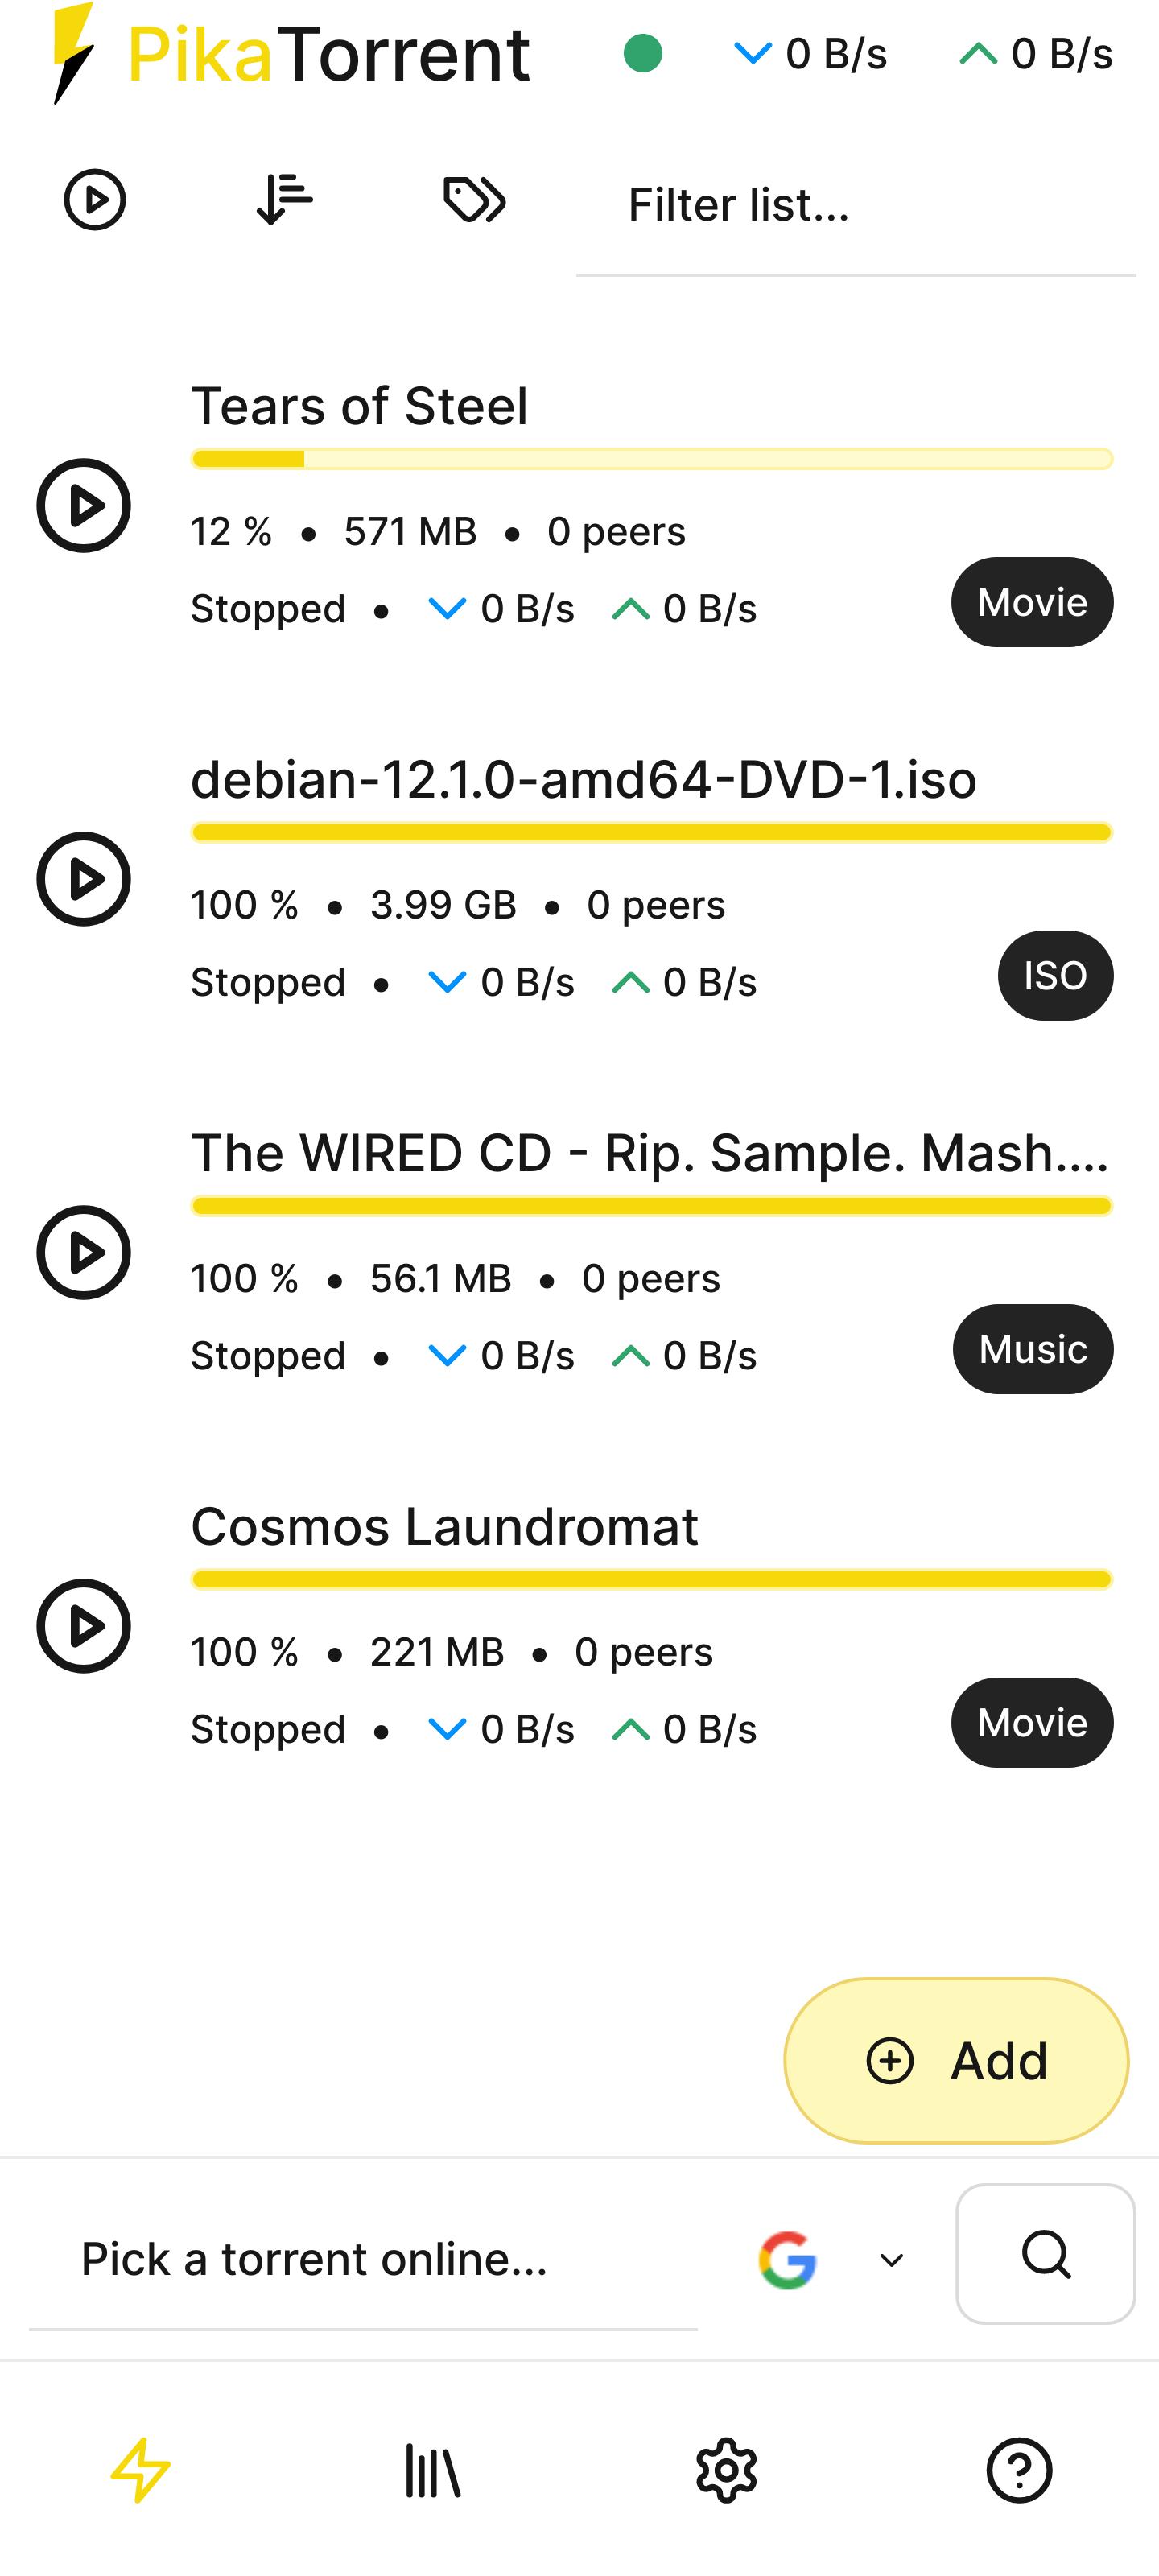The image size is (1159, 2576).
Task: Resume the debian-12.1.0 ISO torrent
Action: click(84, 879)
